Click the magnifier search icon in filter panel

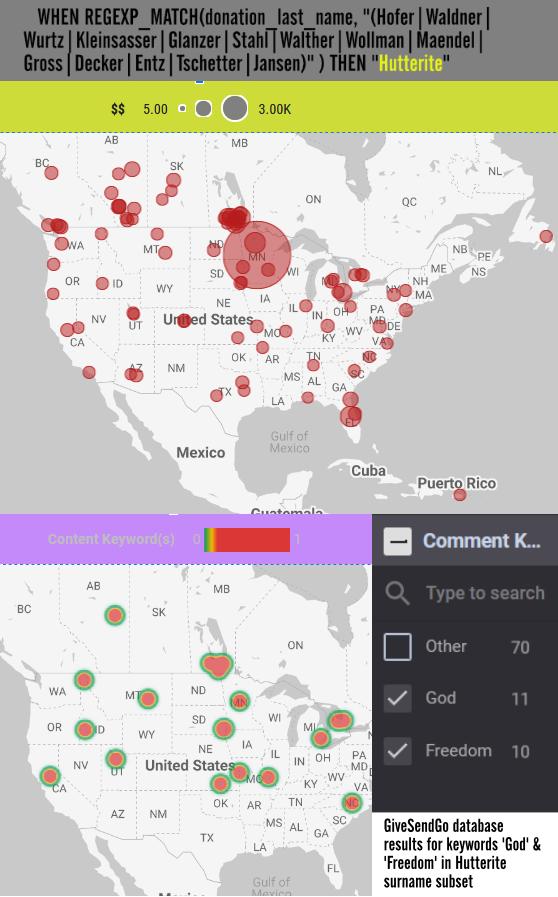(397, 593)
